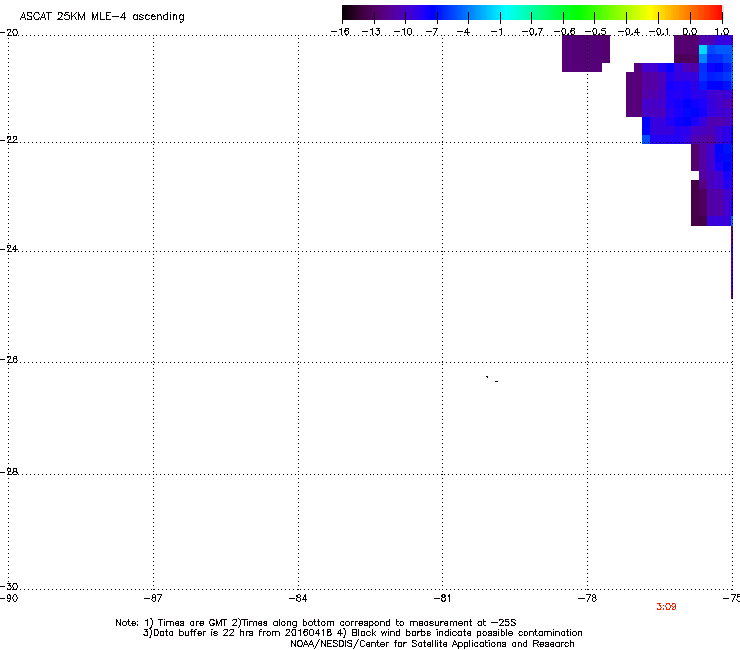Click the isolated purple data block near -78 longitude
This screenshot has width=740, height=650.
(x=585, y=53)
